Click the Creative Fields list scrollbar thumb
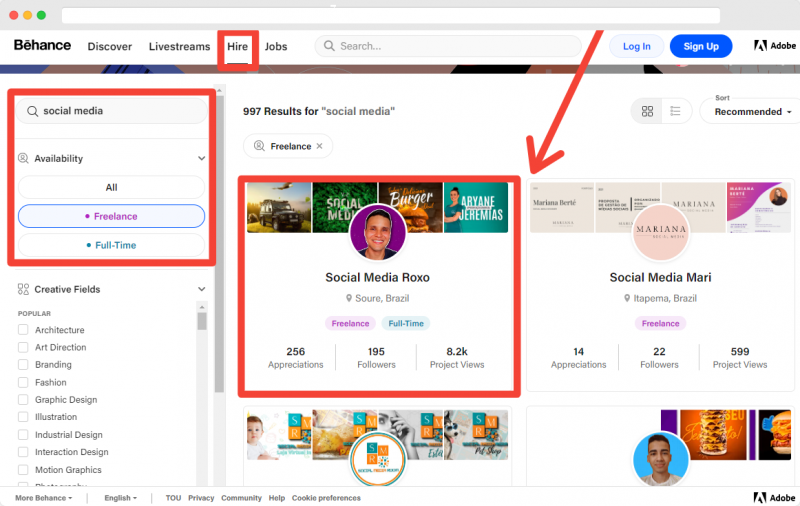The image size is (800, 506). coord(202,321)
